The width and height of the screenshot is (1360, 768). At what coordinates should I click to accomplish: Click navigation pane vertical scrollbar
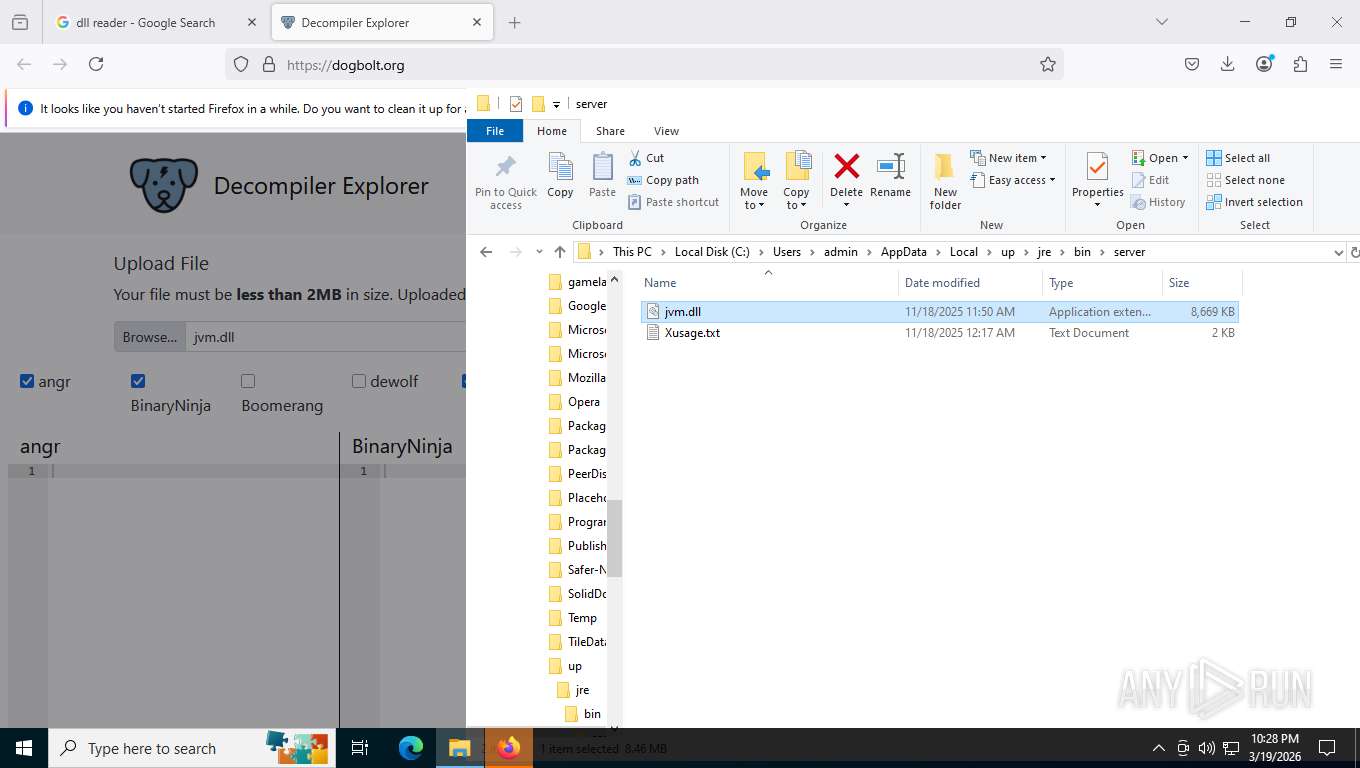pos(615,538)
